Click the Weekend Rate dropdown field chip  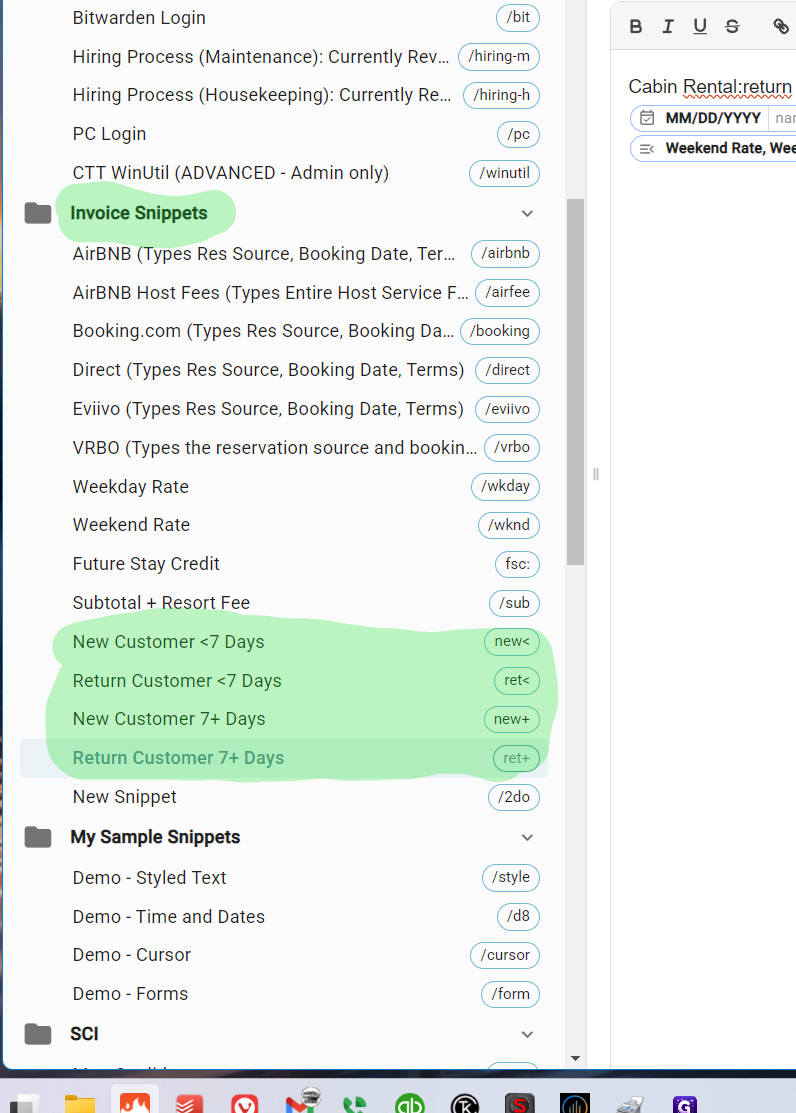coord(713,148)
